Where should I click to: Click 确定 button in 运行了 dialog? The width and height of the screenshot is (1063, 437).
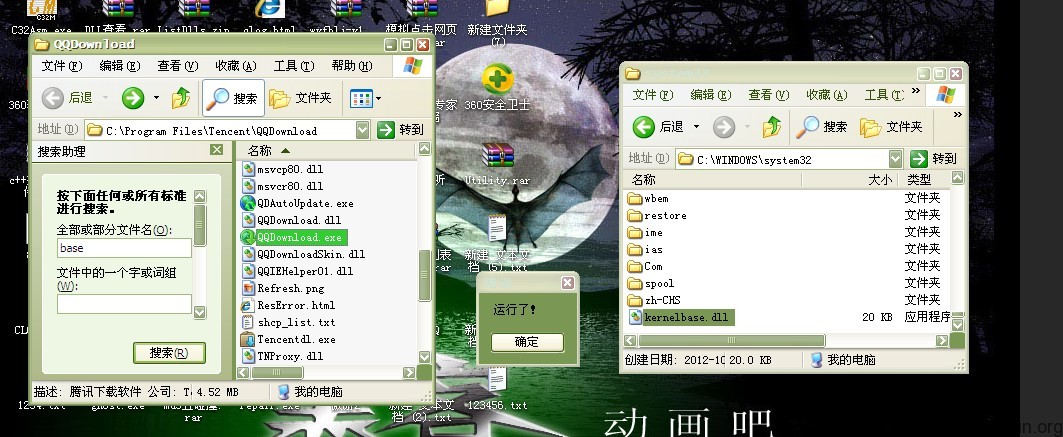click(527, 342)
